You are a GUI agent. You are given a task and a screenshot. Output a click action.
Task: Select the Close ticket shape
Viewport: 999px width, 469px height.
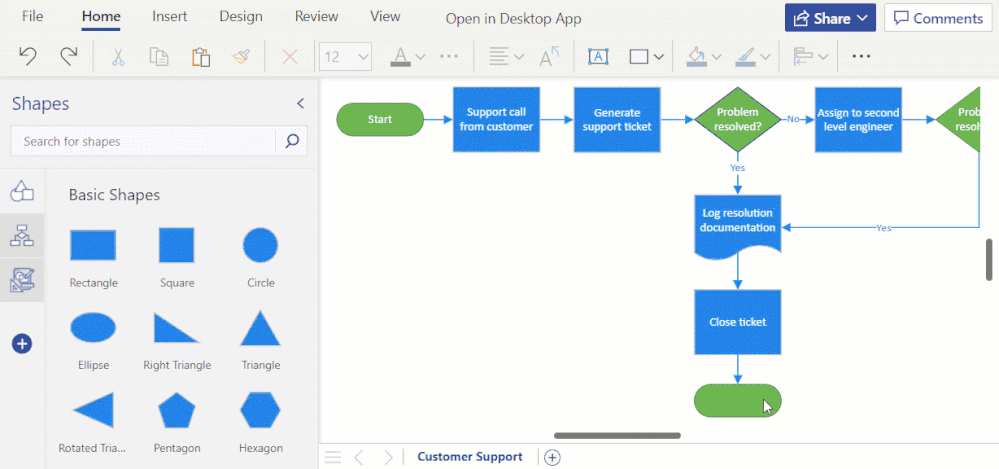738,322
